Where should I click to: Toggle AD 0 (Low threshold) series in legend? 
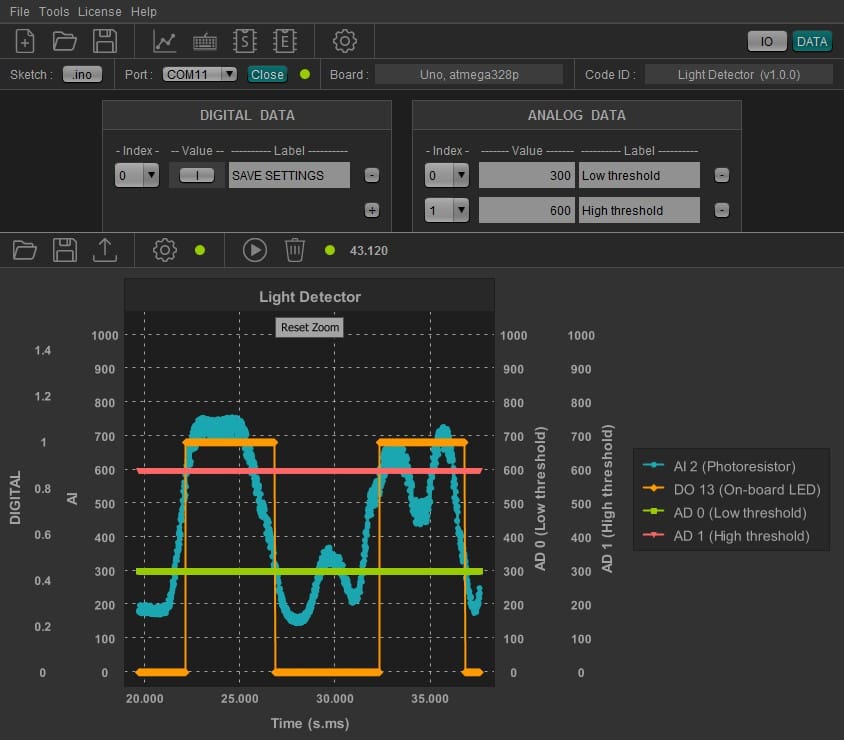tap(725, 512)
